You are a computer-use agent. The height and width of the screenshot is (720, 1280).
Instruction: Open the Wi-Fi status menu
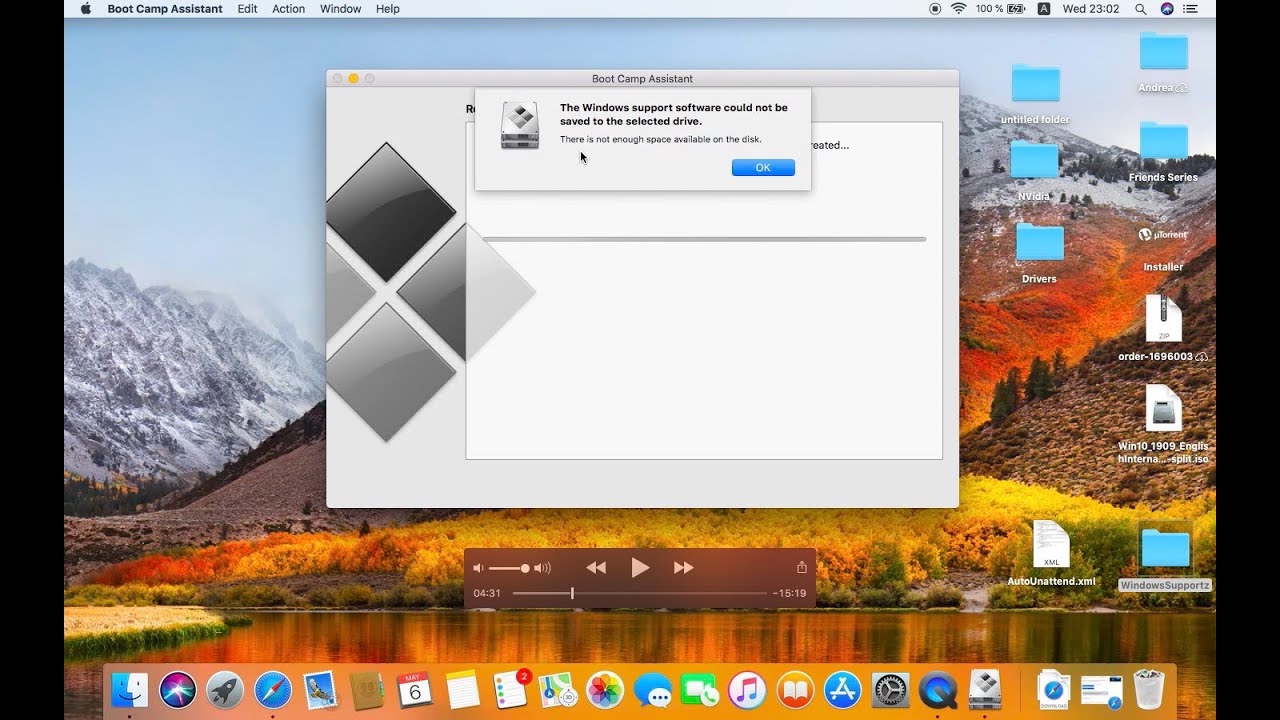[958, 9]
